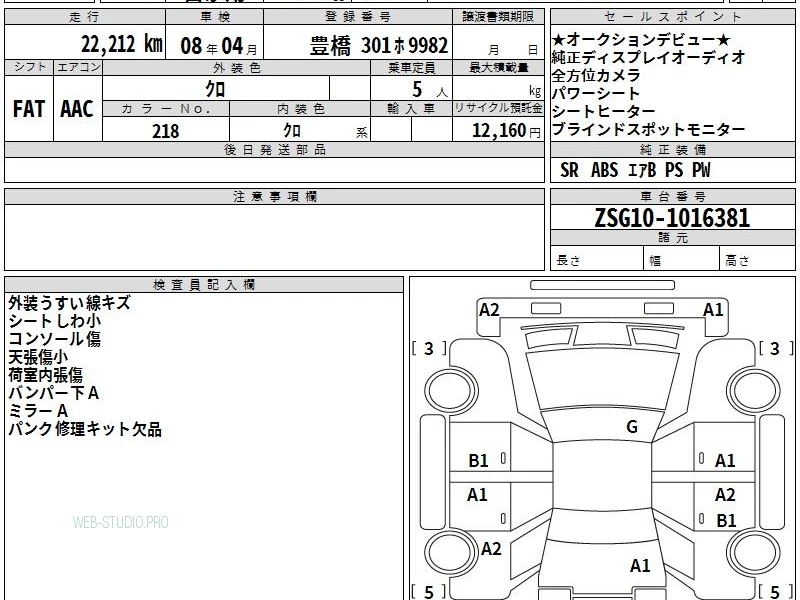800x600 pixels.
Task: Click SR in the 純正装備 row
Action: point(569,170)
